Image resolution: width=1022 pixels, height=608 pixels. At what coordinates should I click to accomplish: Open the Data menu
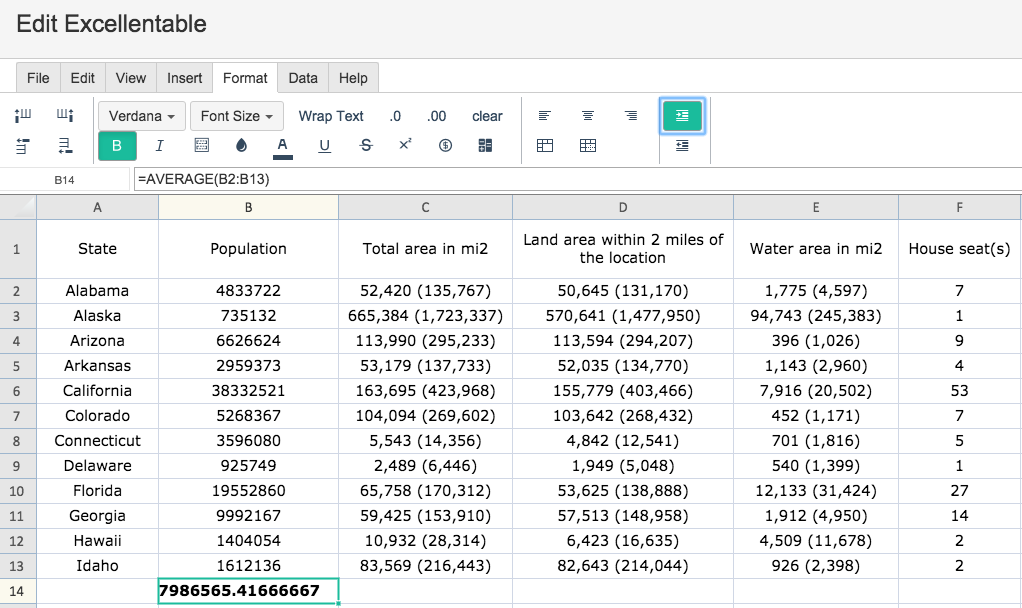(303, 78)
